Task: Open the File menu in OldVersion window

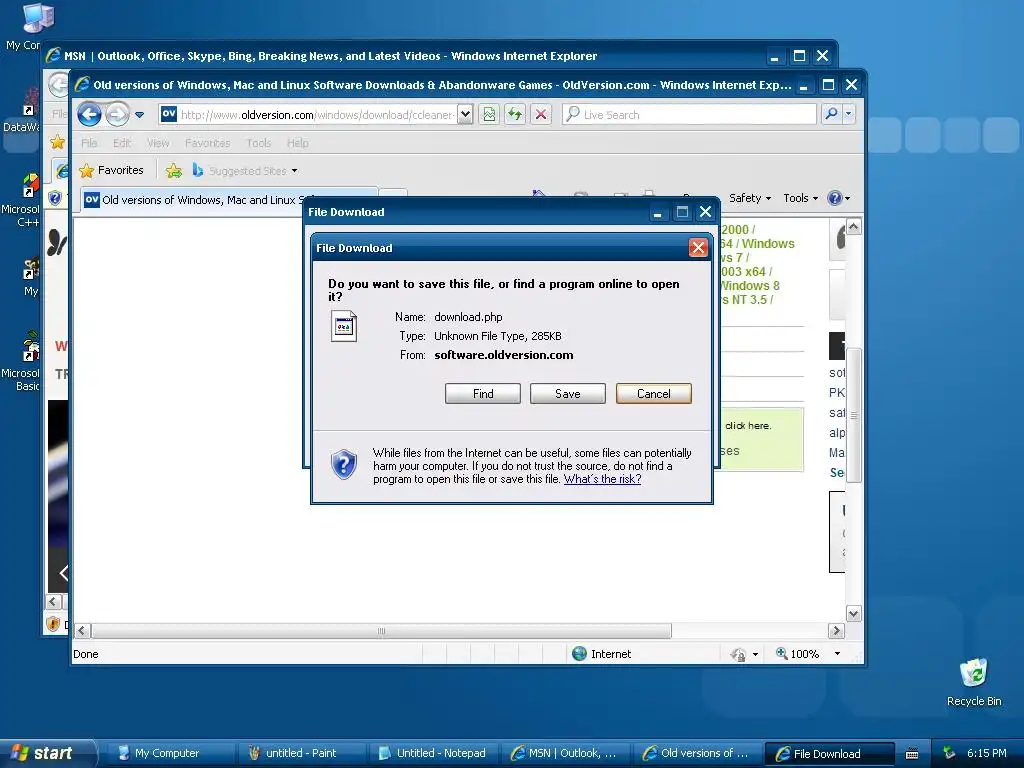Action: (x=89, y=143)
